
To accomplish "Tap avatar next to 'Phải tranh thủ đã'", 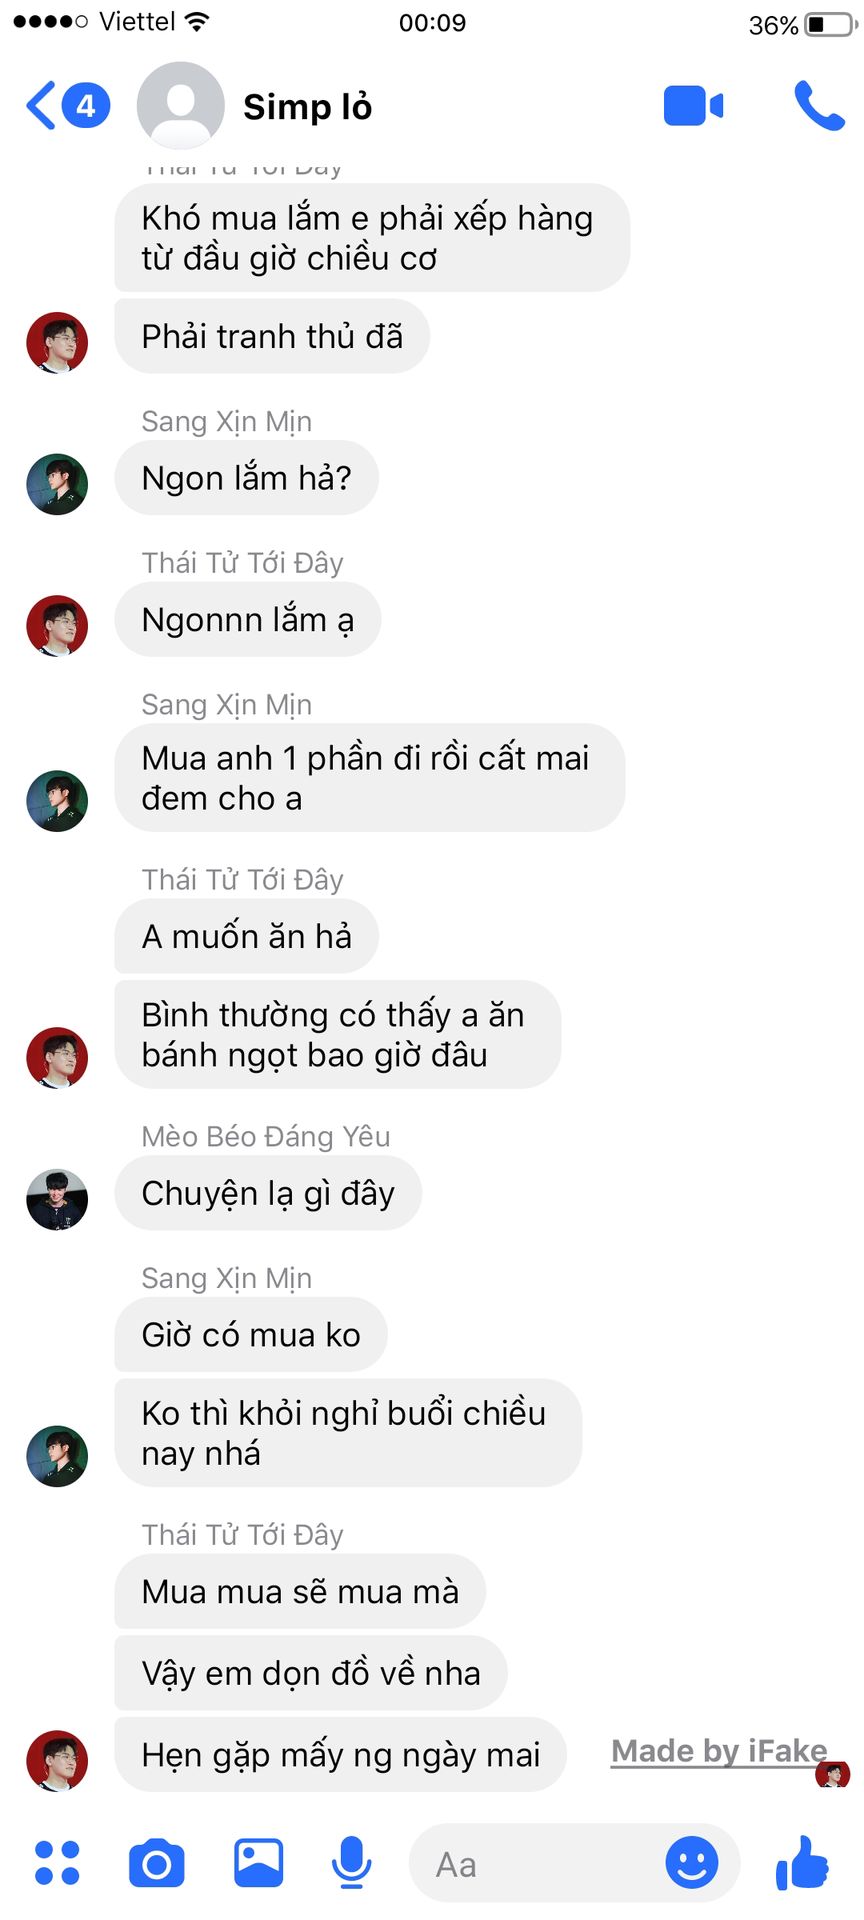I will tap(57, 342).
